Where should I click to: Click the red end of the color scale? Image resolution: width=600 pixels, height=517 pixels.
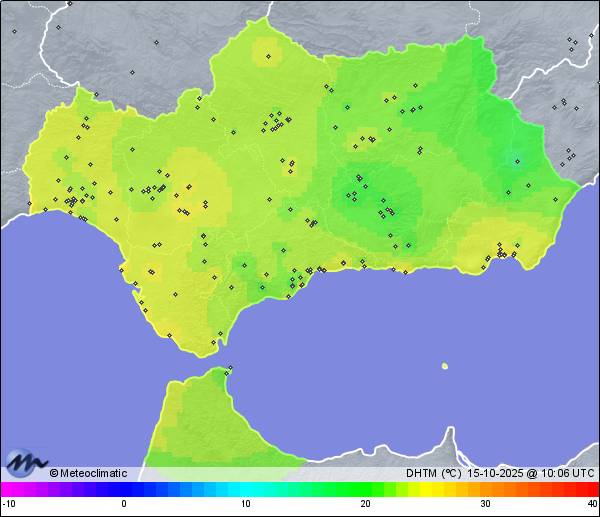pyautogui.click(x=592, y=489)
